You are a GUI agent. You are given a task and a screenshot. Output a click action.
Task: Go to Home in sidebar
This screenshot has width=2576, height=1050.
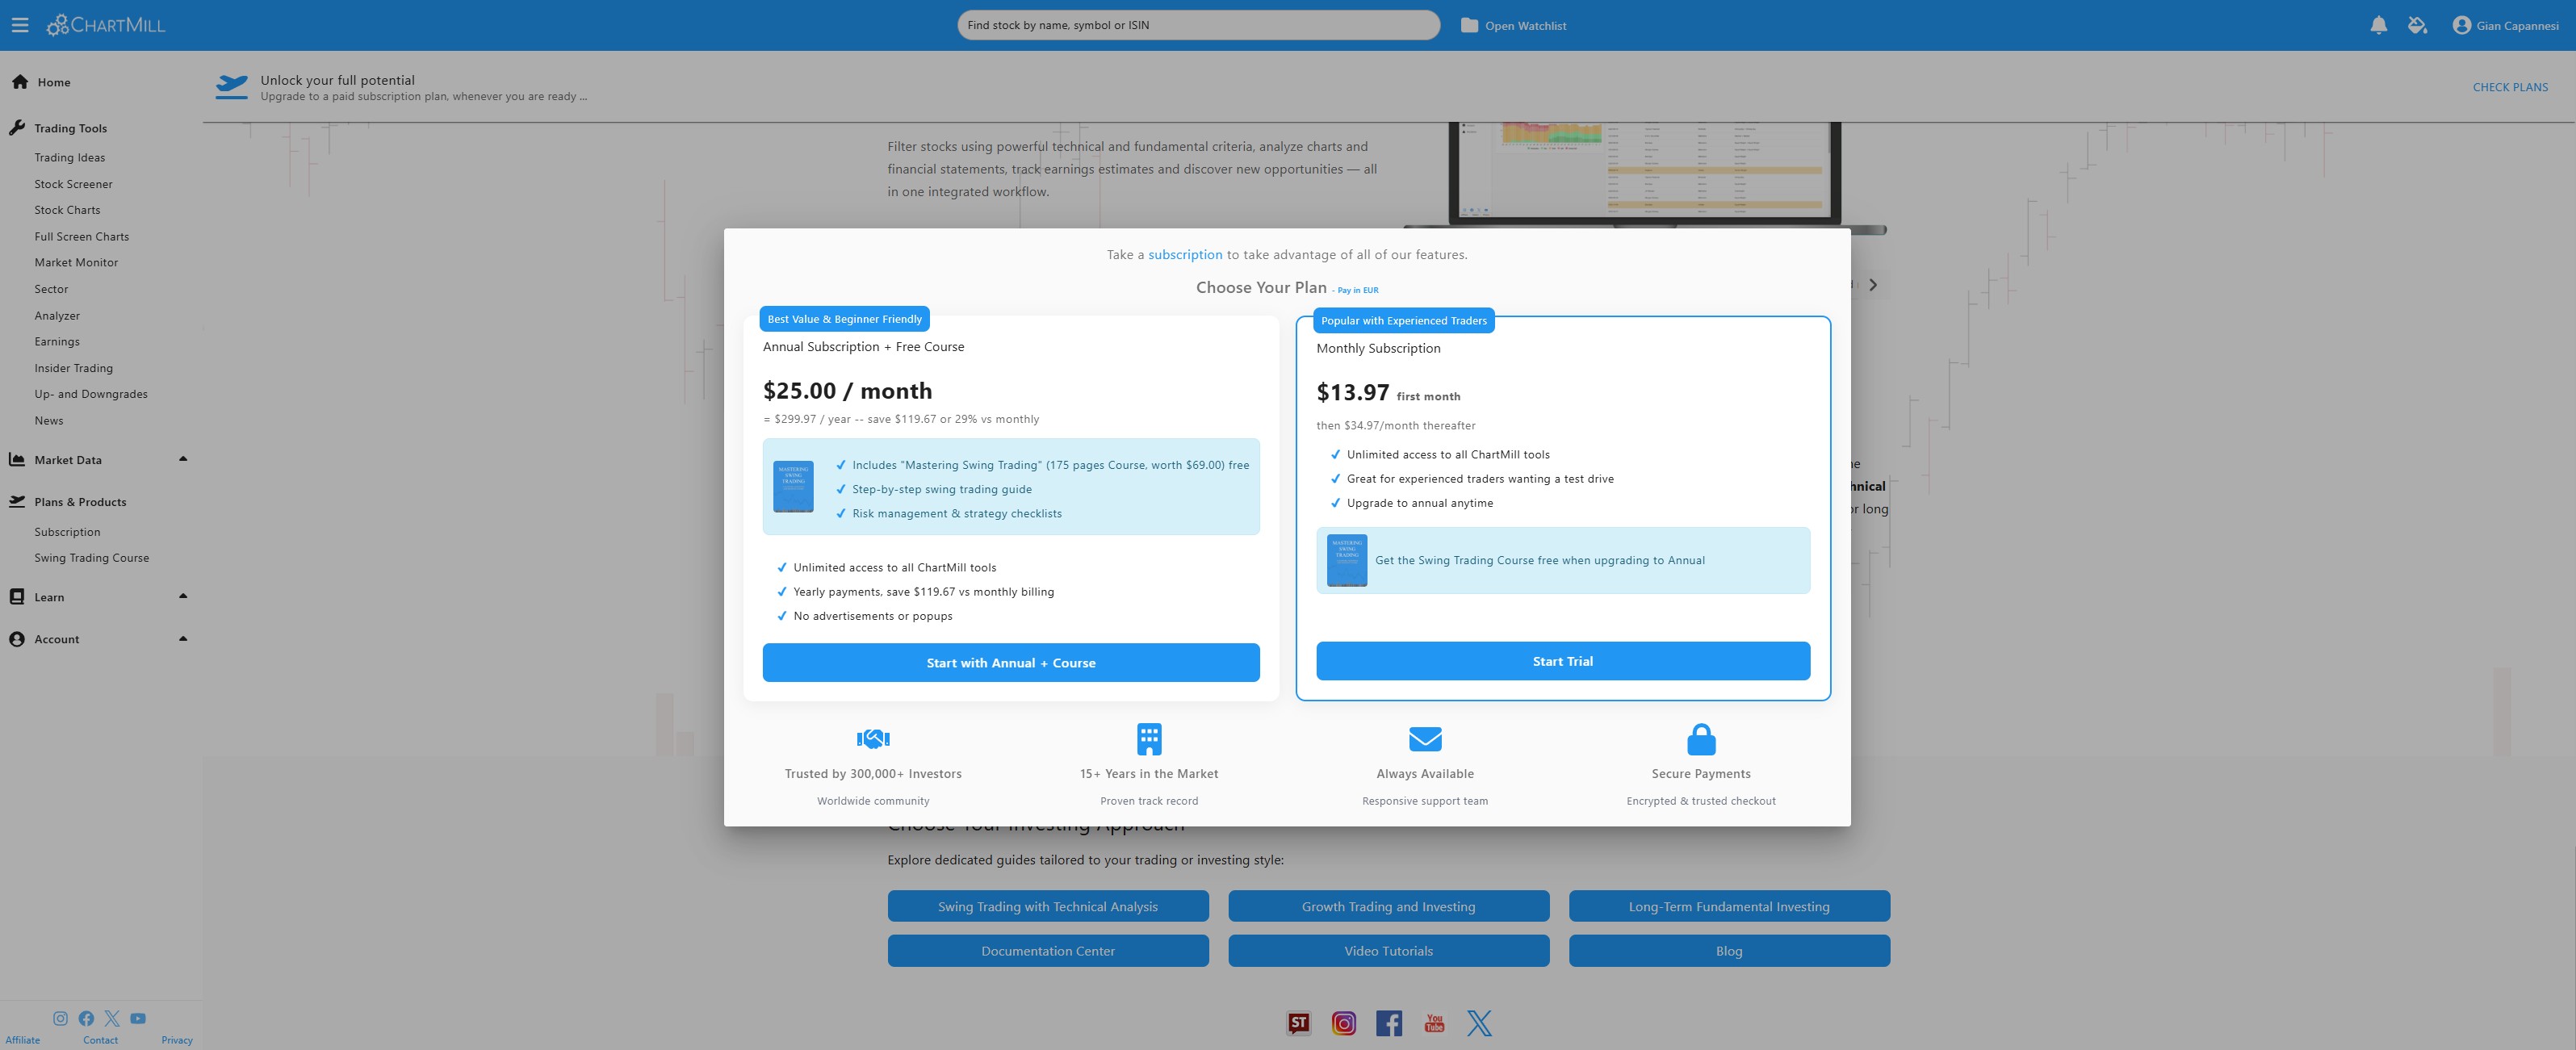click(x=54, y=82)
